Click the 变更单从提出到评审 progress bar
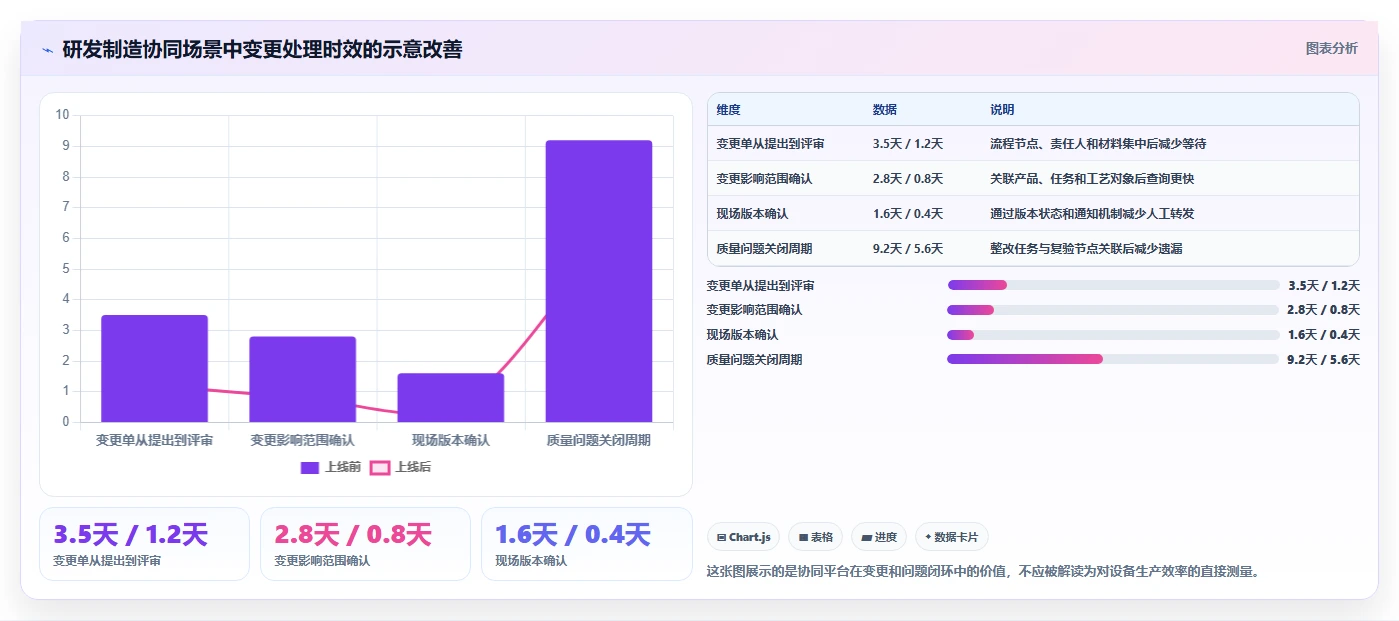 [1113, 285]
